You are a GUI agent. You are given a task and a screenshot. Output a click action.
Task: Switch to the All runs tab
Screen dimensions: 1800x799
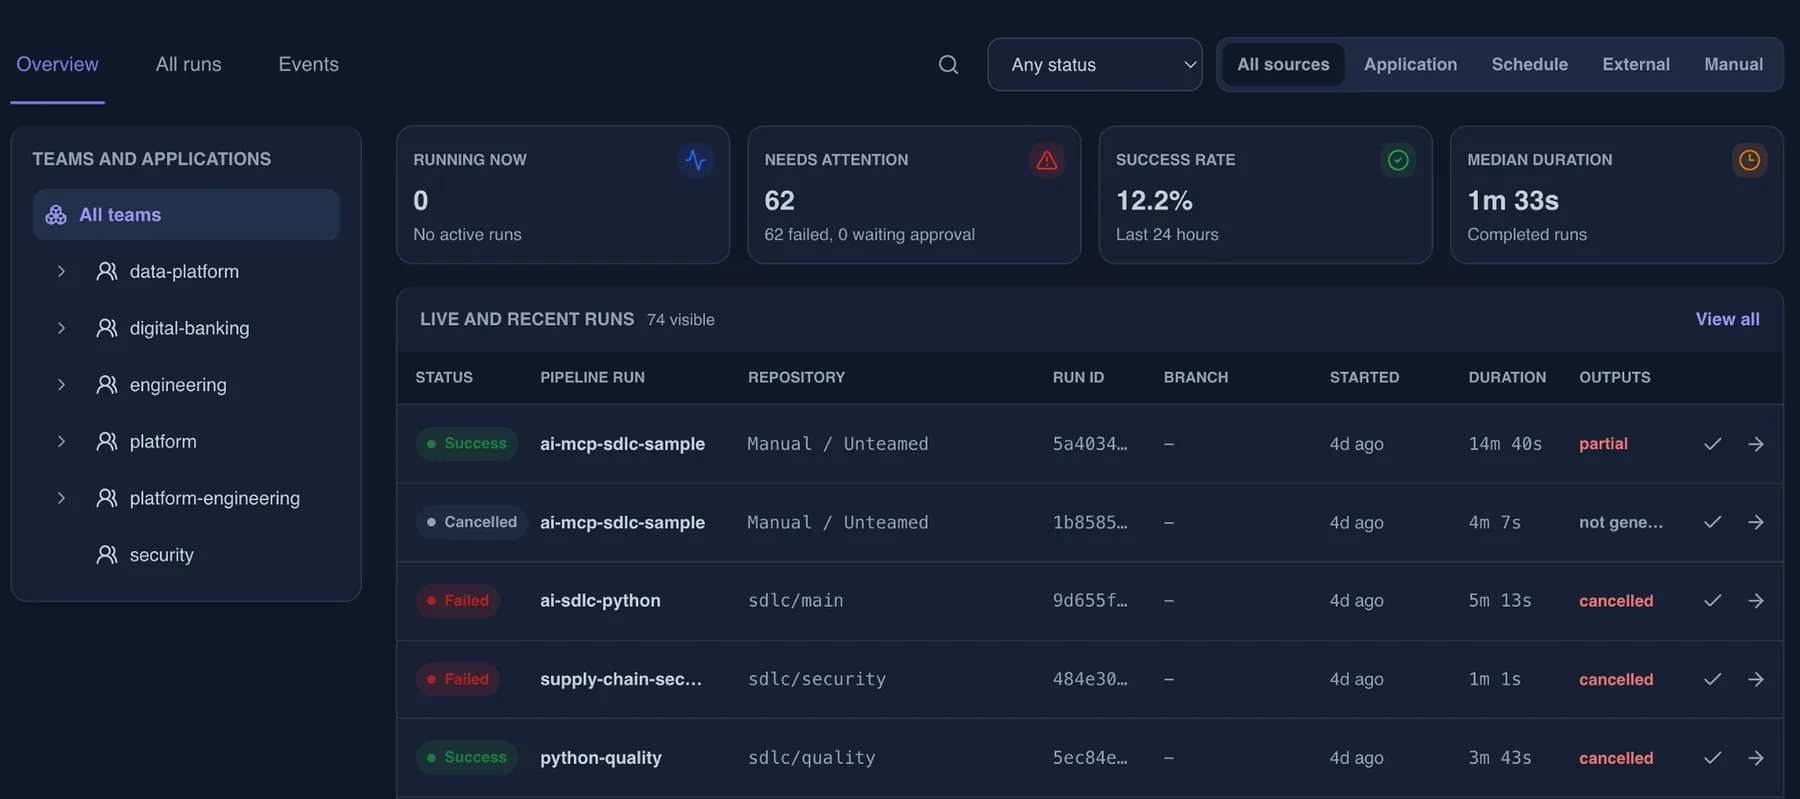tap(189, 65)
